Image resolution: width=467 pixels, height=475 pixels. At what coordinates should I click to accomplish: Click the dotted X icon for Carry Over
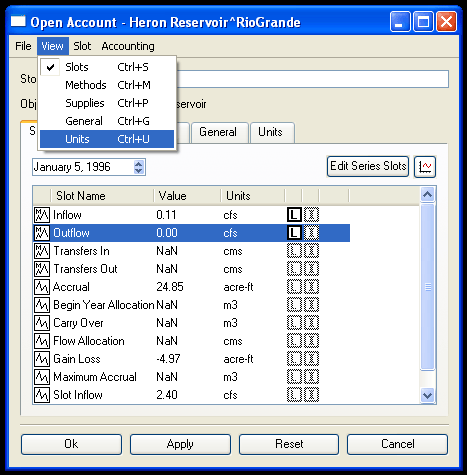pos(311,323)
